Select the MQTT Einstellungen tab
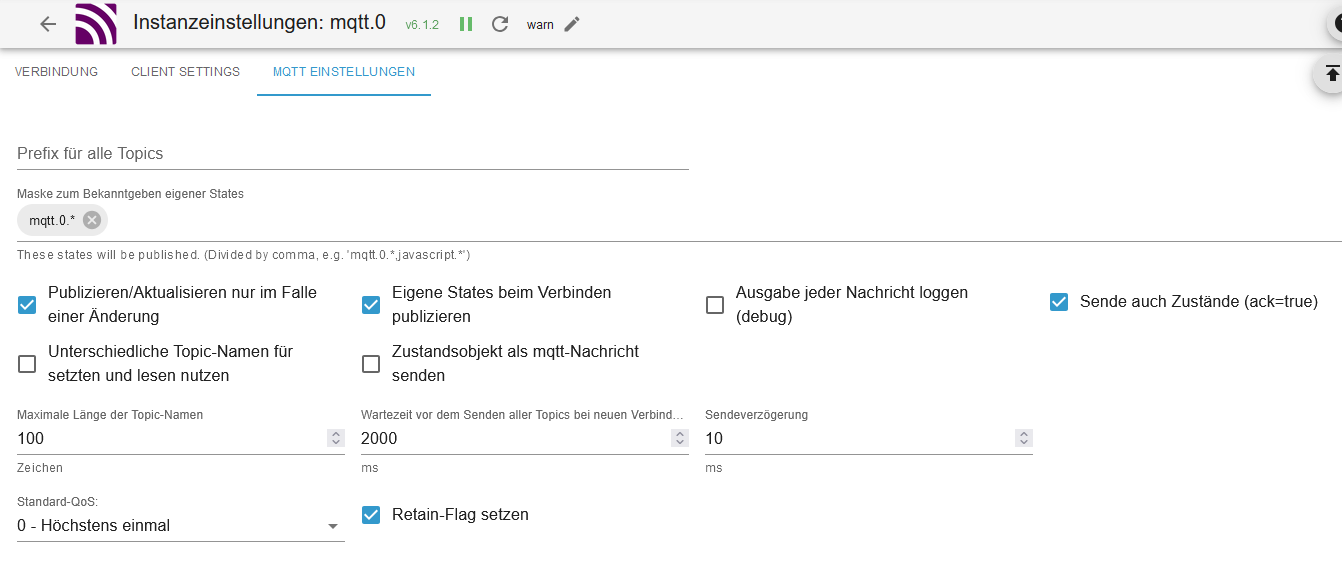Image resolution: width=1342 pixels, height=571 pixels. tap(344, 72)
